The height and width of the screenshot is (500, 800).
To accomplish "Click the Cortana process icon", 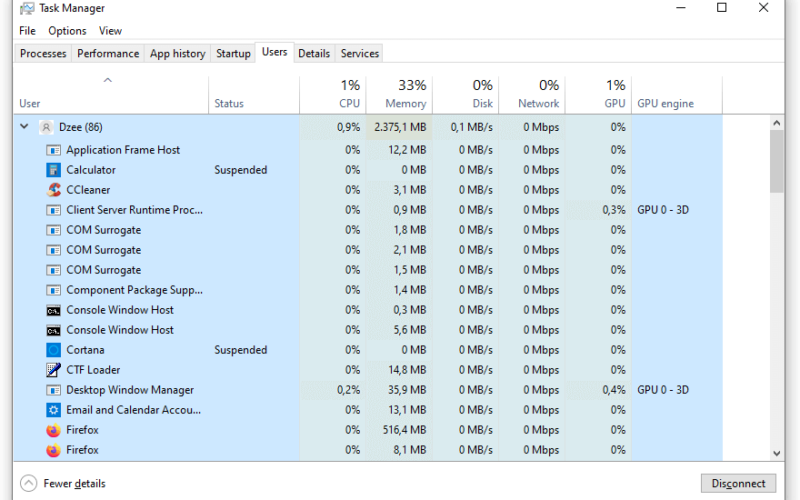I will click(53, 350).
